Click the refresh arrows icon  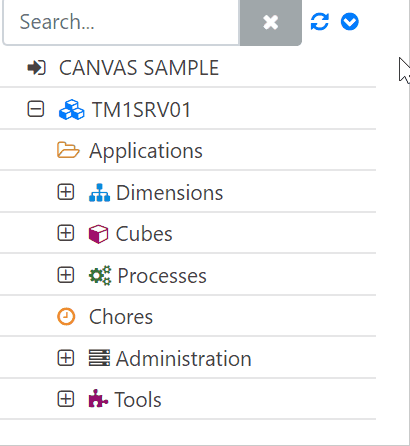(320, 22)
